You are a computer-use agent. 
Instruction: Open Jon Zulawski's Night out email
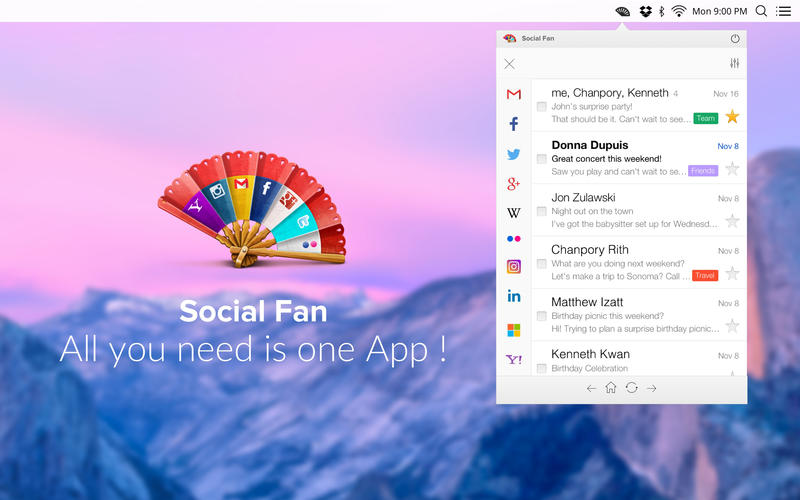click(x=639, y=210)
